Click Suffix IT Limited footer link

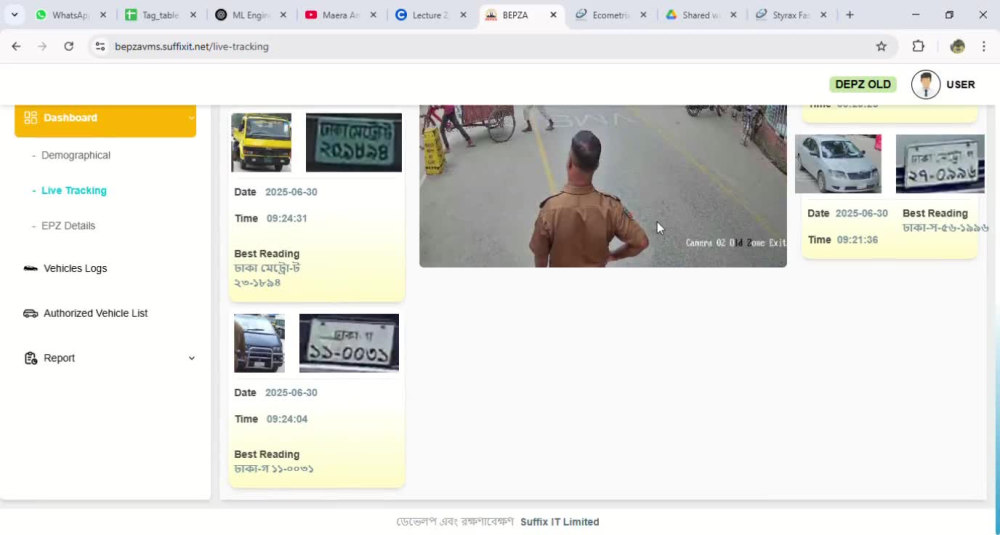[559, 522]
